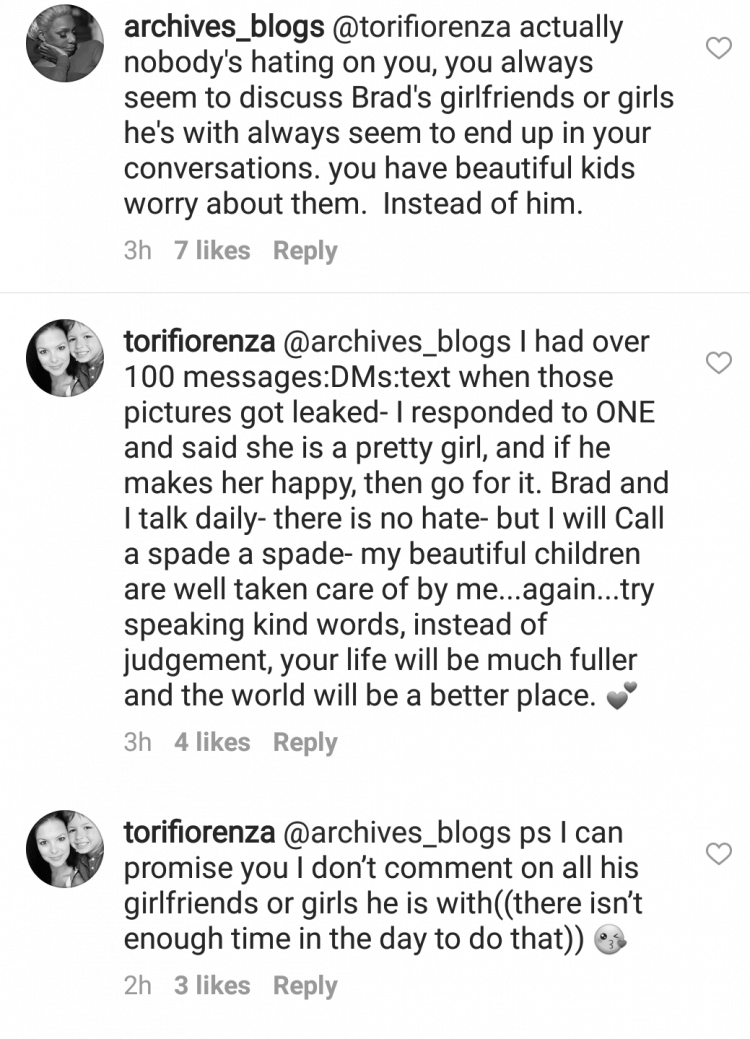The width and height of the screenshot is (750, 1039).
Task: Open torifiorenza username on second comment
Action: pyautogui.click(x=199, y=341)
